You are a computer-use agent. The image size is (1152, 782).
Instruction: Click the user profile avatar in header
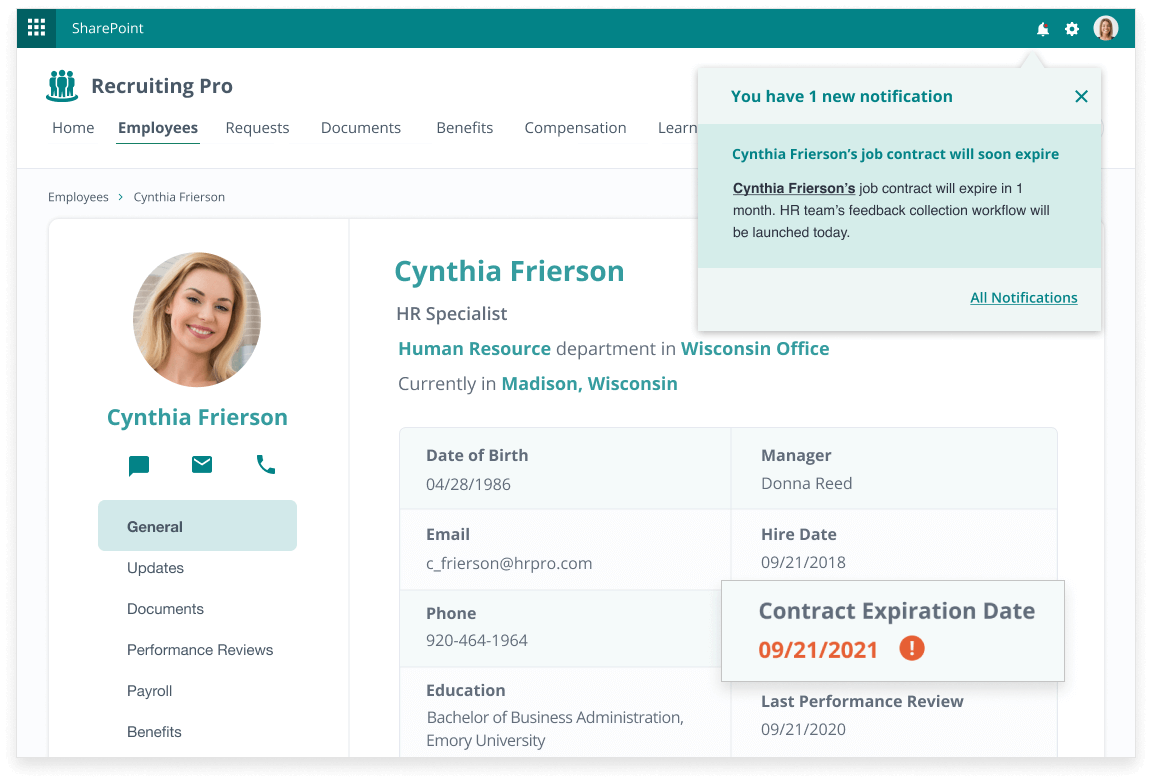[x=1105, y=29]
